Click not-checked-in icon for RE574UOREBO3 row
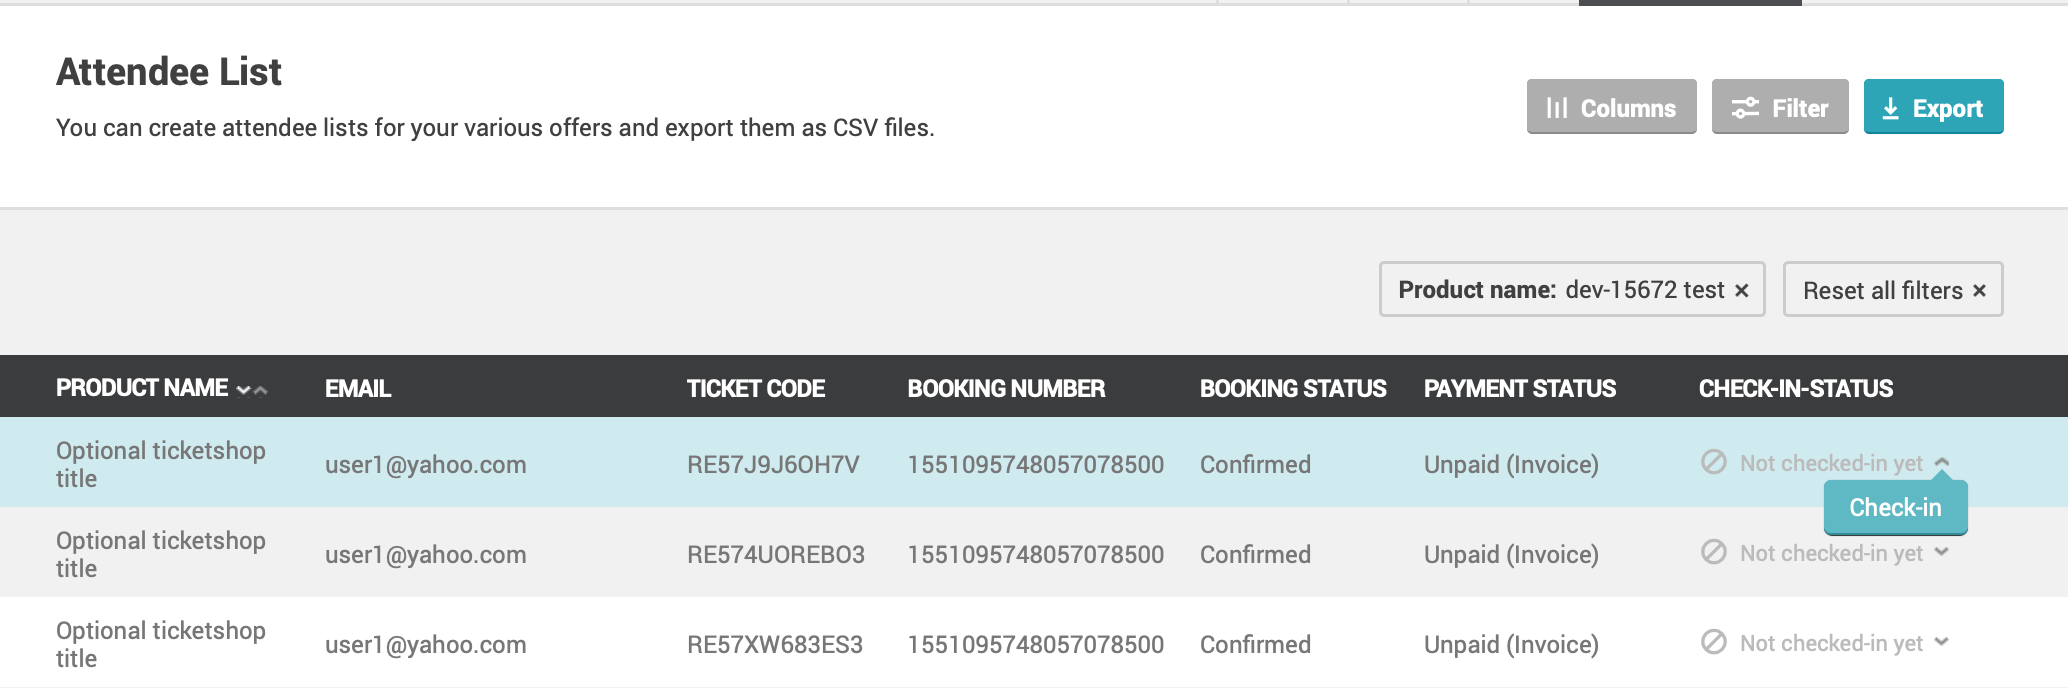The height and width of the screenshot is (688, 2068). (1714, 552)
